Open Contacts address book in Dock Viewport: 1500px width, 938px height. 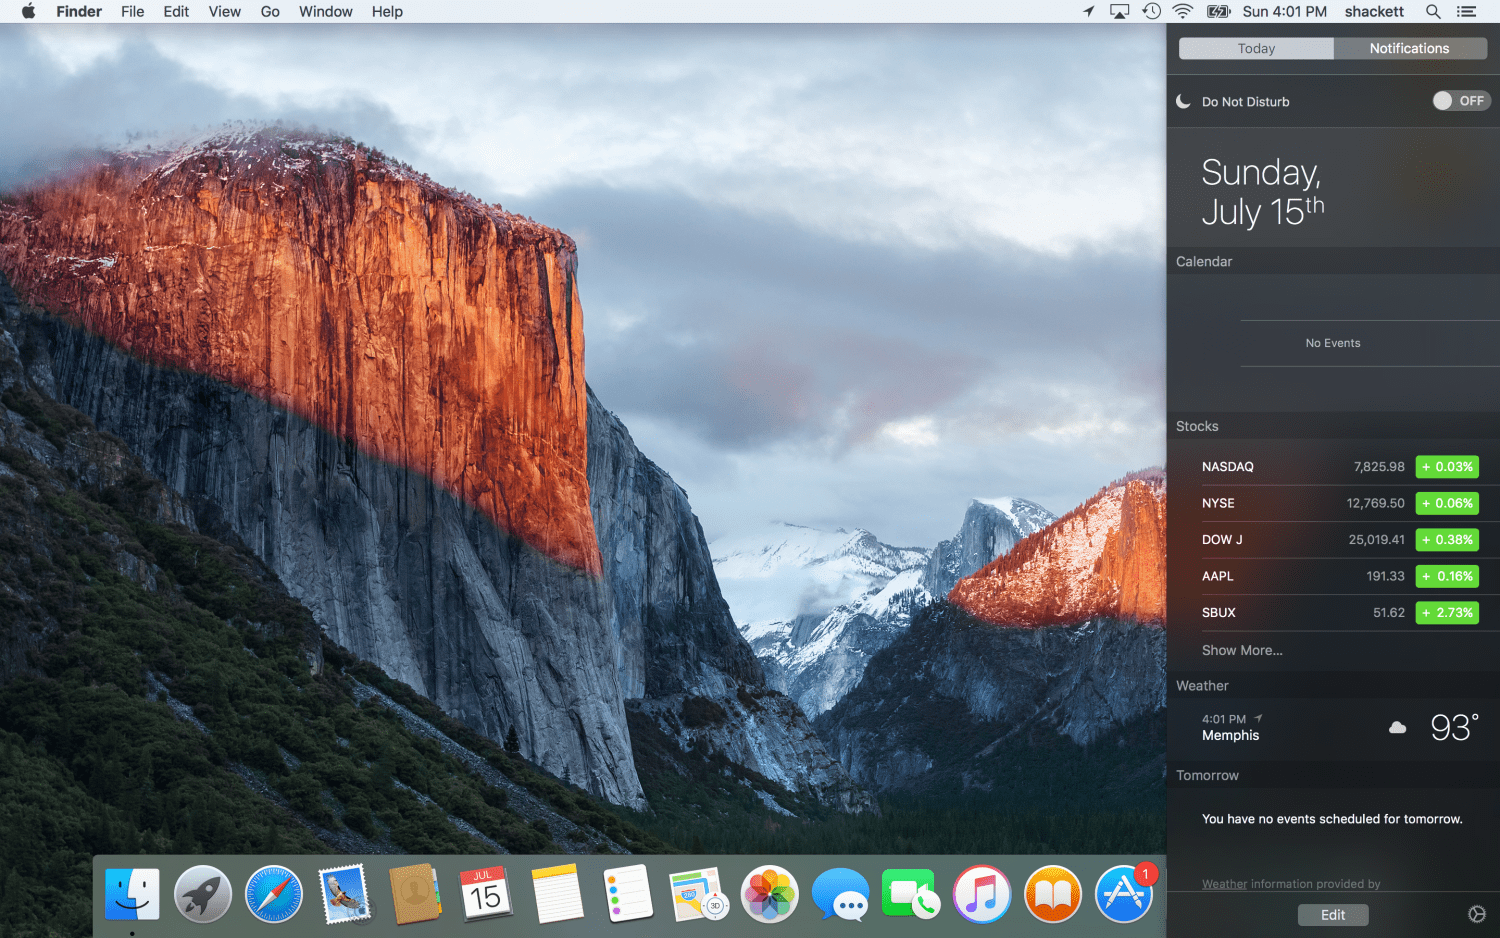pyautogui.click(x=415, y=893)
